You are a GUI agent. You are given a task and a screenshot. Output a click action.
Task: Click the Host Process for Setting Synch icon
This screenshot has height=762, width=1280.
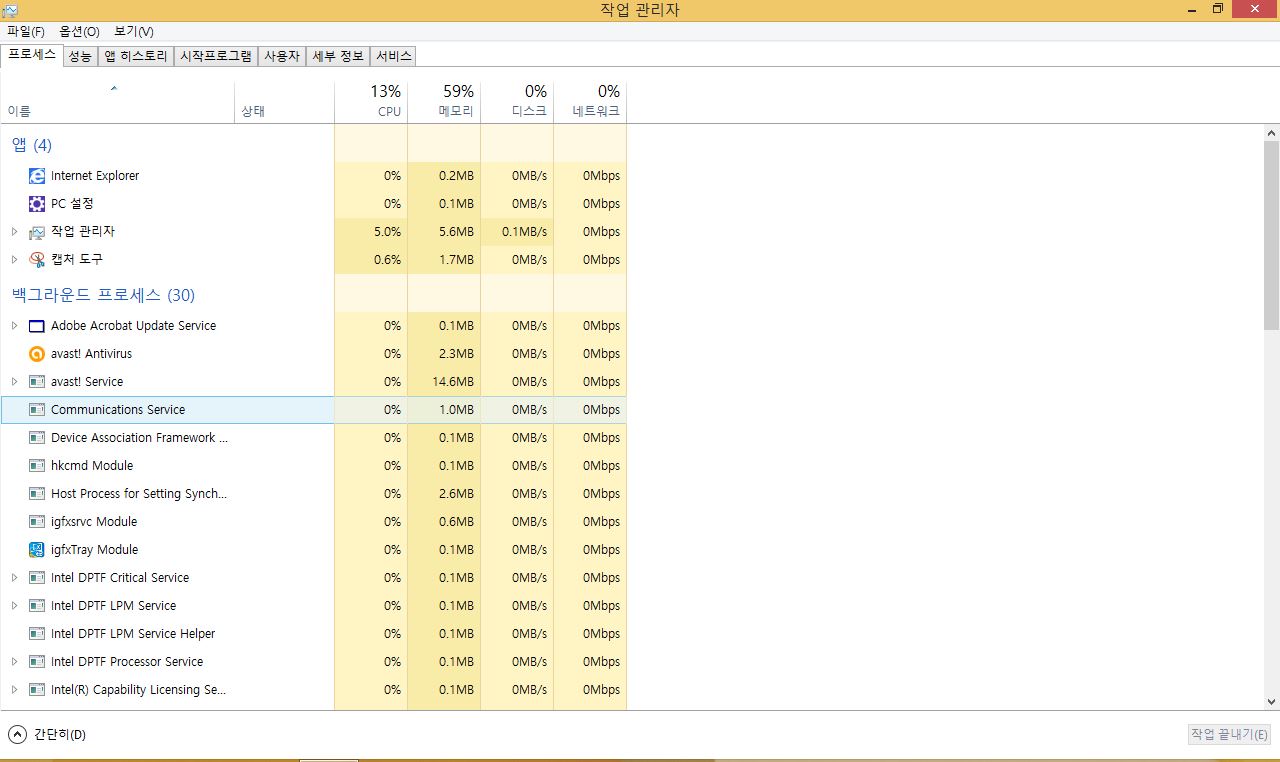(37, 494)
